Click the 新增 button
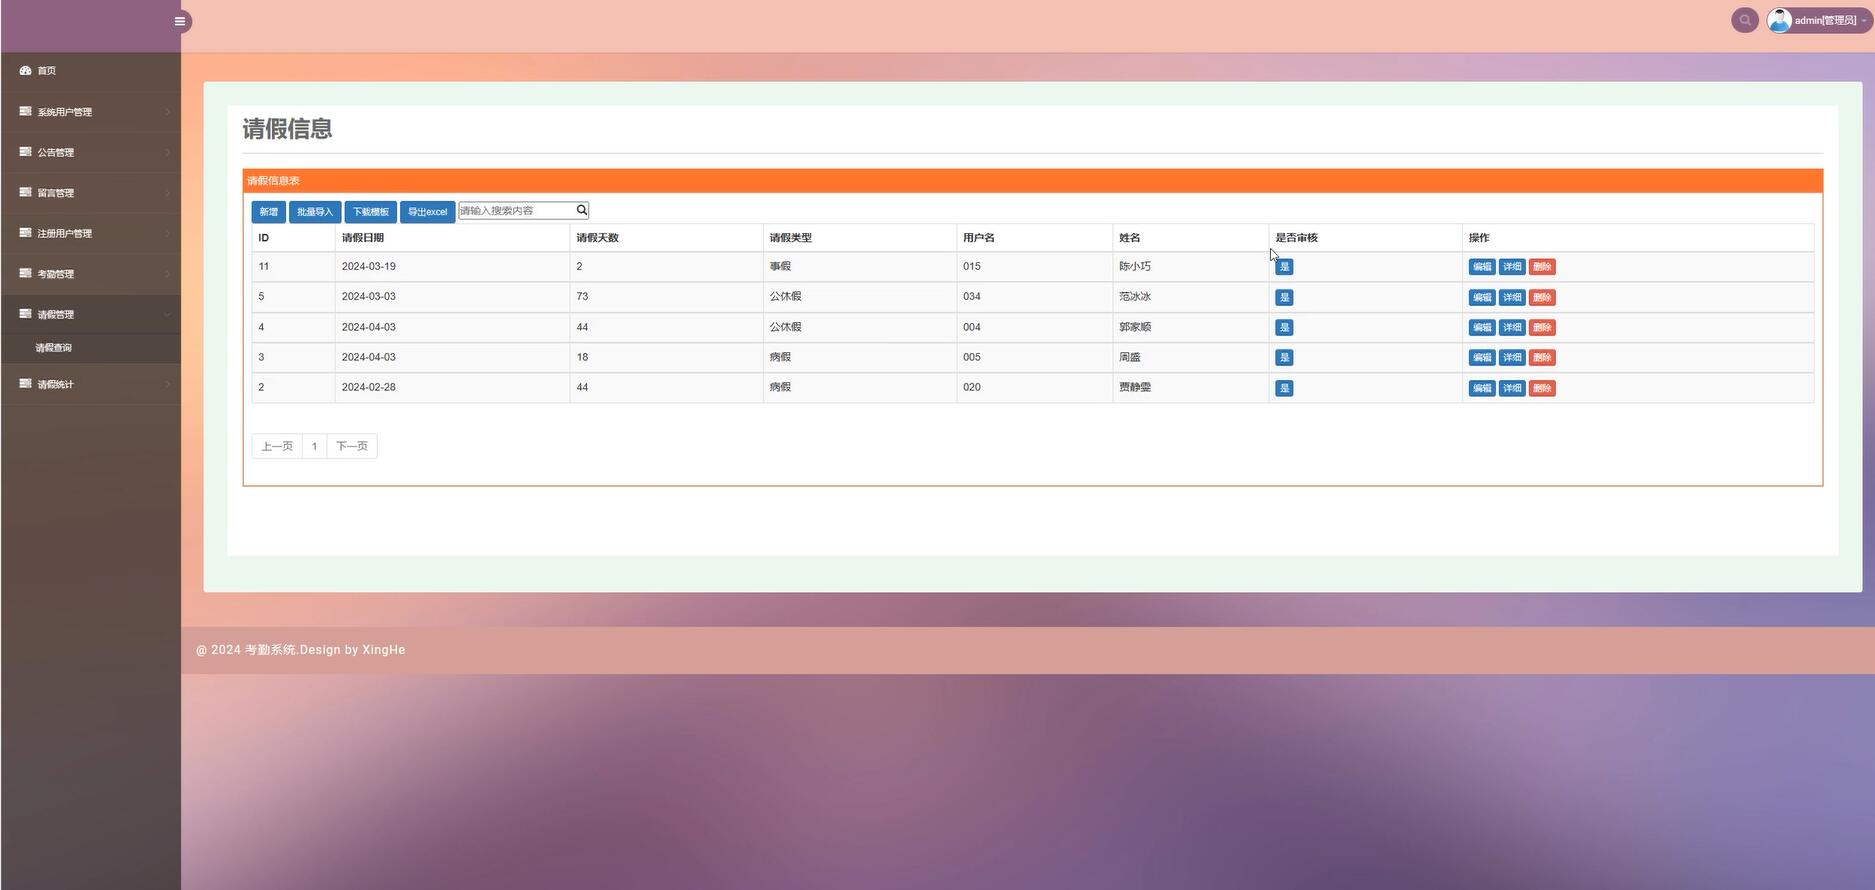This screenshot has width=1875, height=890. pyautogui.click(x=269, y=212)
